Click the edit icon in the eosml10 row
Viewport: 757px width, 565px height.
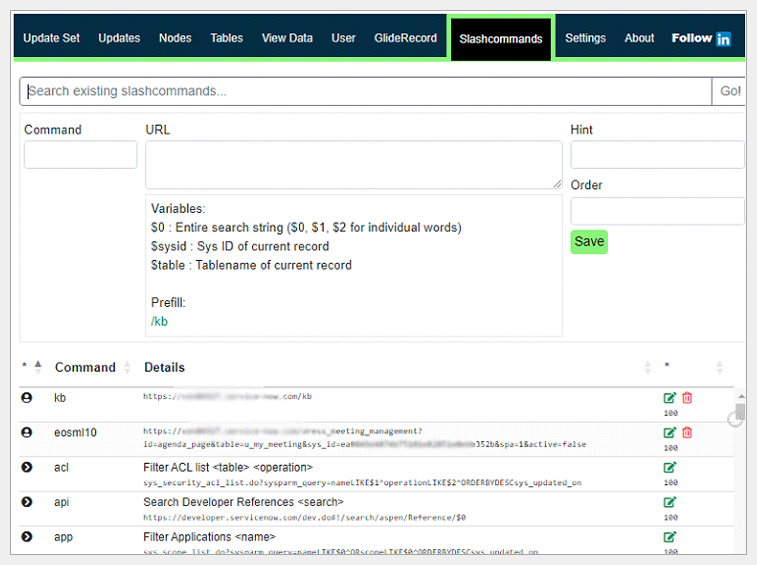[670, 432]
